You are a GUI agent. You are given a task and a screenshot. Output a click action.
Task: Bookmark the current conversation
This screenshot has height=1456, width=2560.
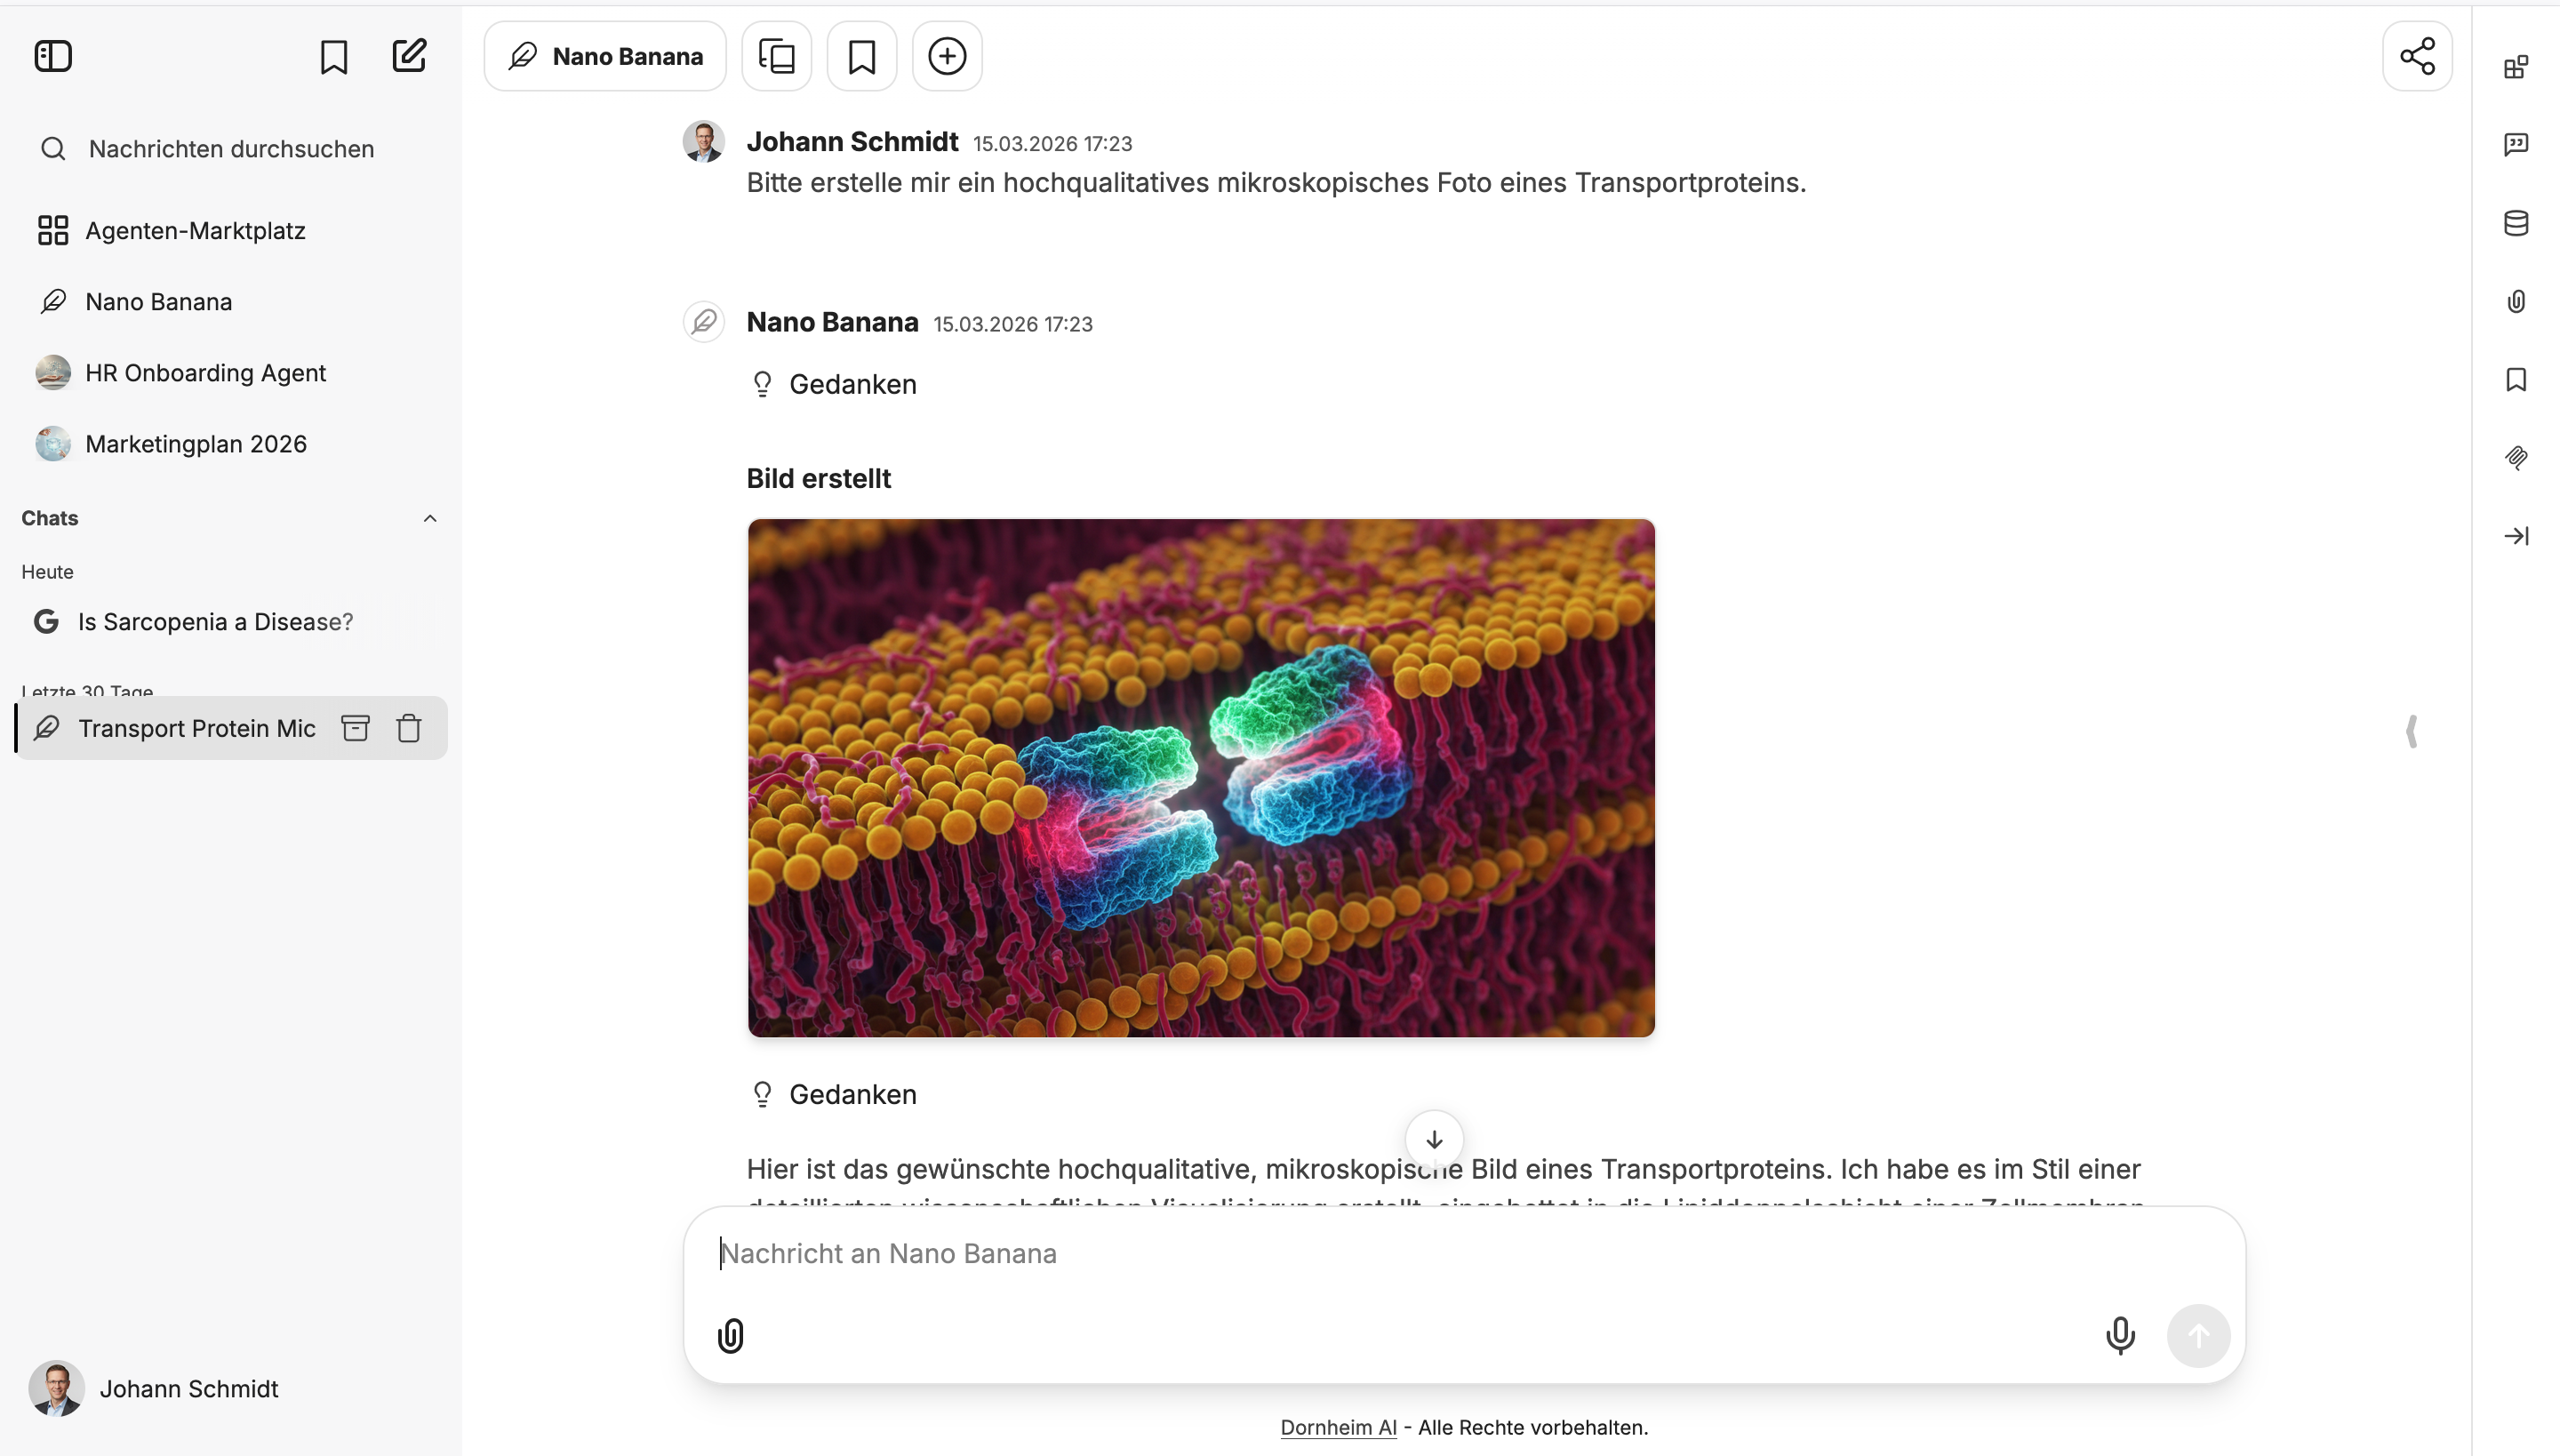[861, 55]
